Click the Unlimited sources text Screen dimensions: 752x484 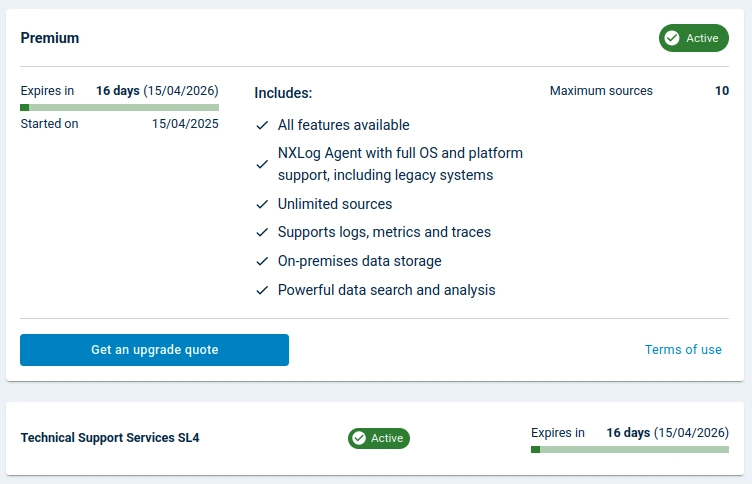point(335,204)
